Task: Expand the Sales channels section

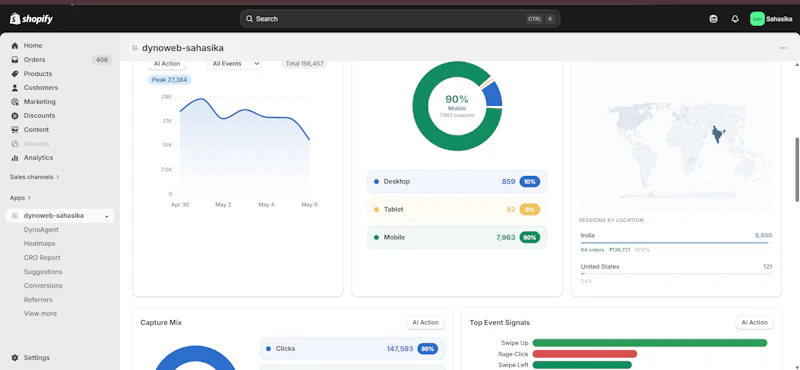Action: pos(34,177)
